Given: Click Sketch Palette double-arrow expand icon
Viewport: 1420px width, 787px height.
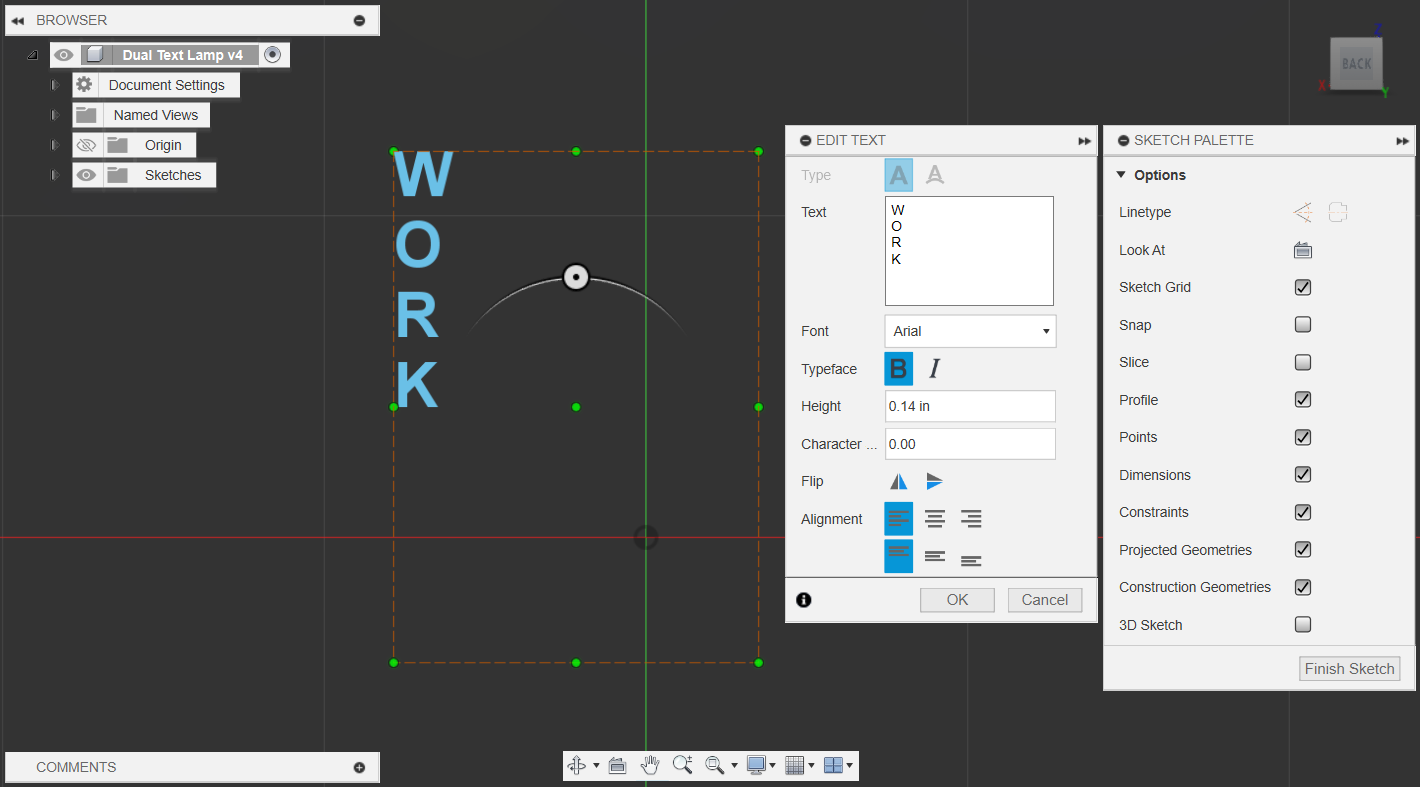Looking at the screenshot, I should 1402,141.
